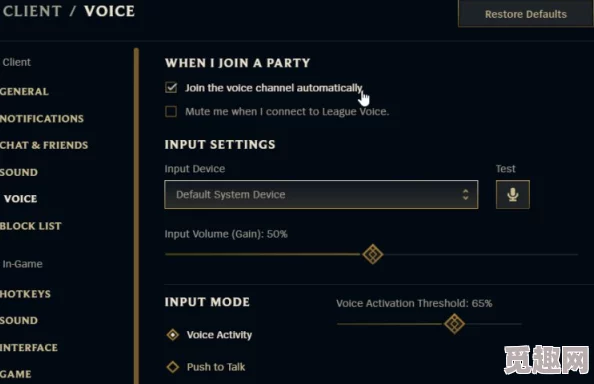Image resolution: width=594 pixels, height=384 pixels.
Task: Click Restore Defaults button
Action: pos(526,14)
